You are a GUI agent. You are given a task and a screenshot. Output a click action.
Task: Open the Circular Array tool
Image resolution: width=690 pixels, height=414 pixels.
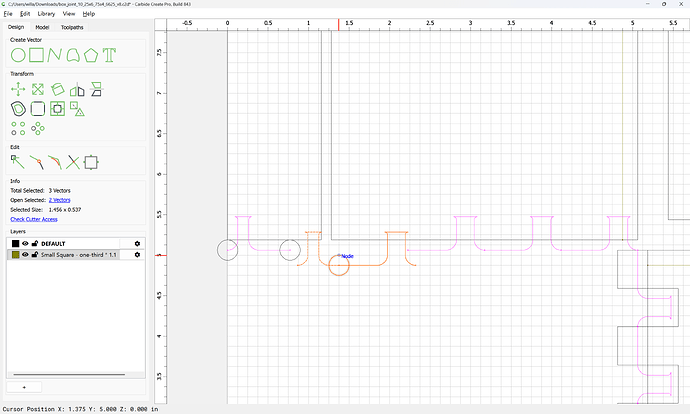click(x=38, y=128)
